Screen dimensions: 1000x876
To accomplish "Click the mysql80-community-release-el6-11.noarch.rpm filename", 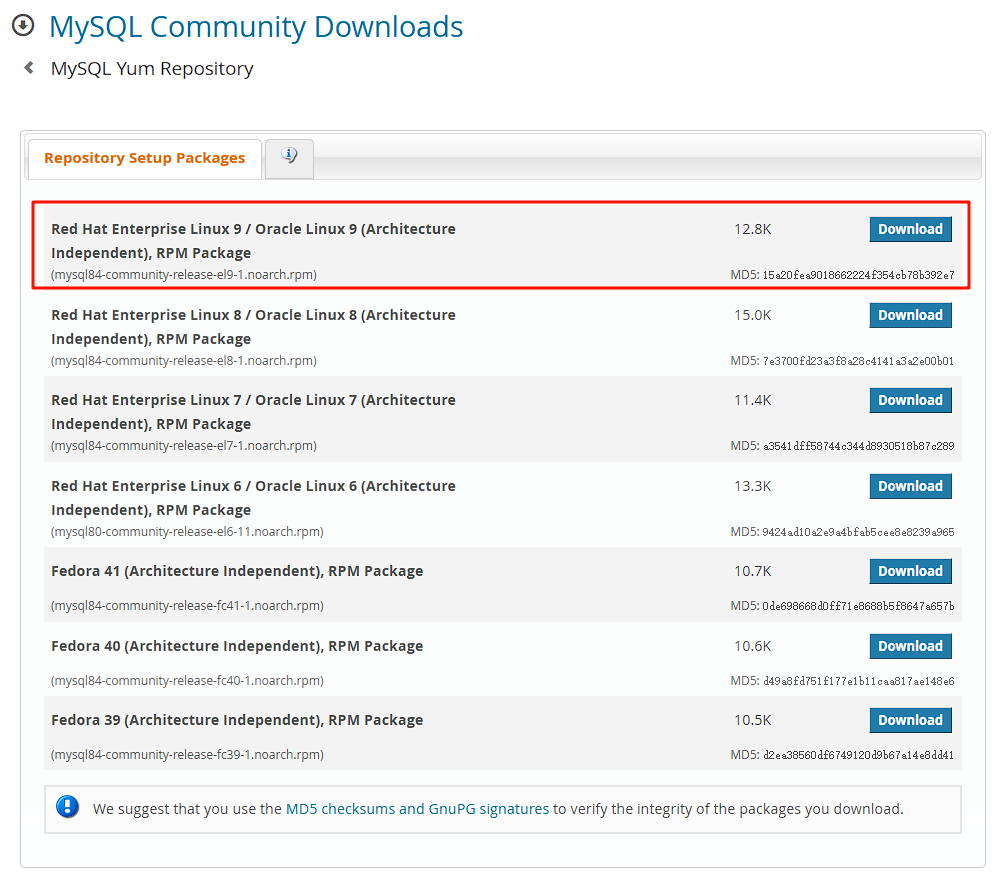I will point(186,531).
